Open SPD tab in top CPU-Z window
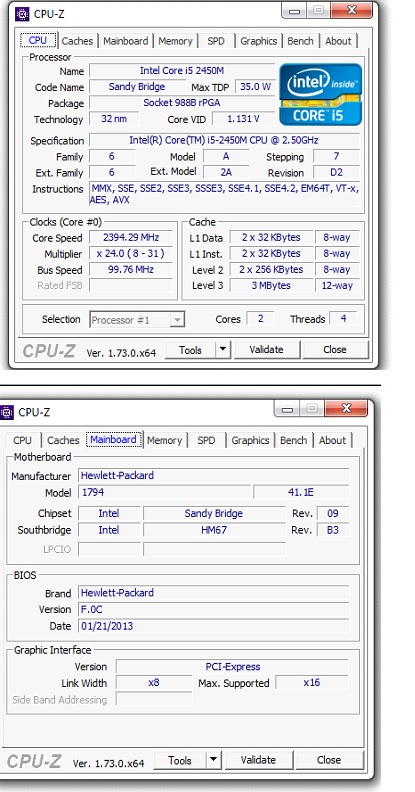 click(216, 41)
